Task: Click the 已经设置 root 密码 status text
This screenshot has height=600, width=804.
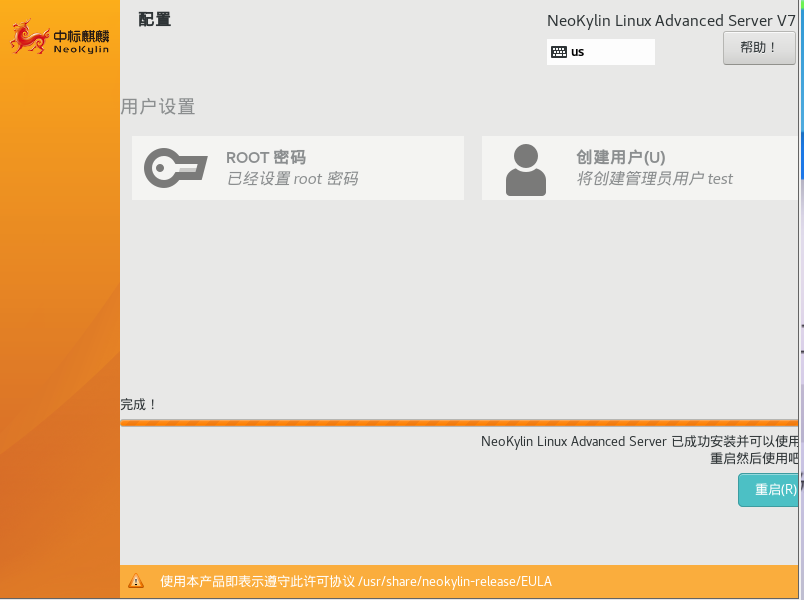Action: [x=292, y=178]
